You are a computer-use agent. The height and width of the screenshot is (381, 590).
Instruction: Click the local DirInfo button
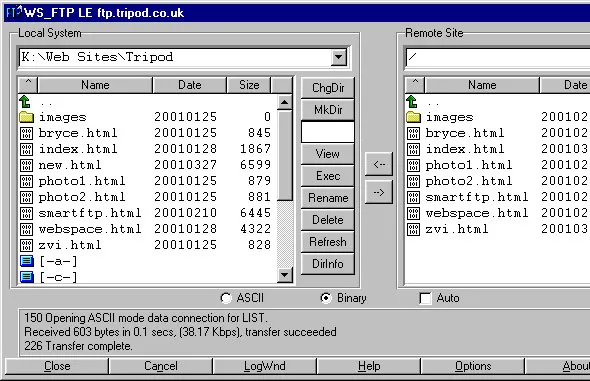[328, 264]
